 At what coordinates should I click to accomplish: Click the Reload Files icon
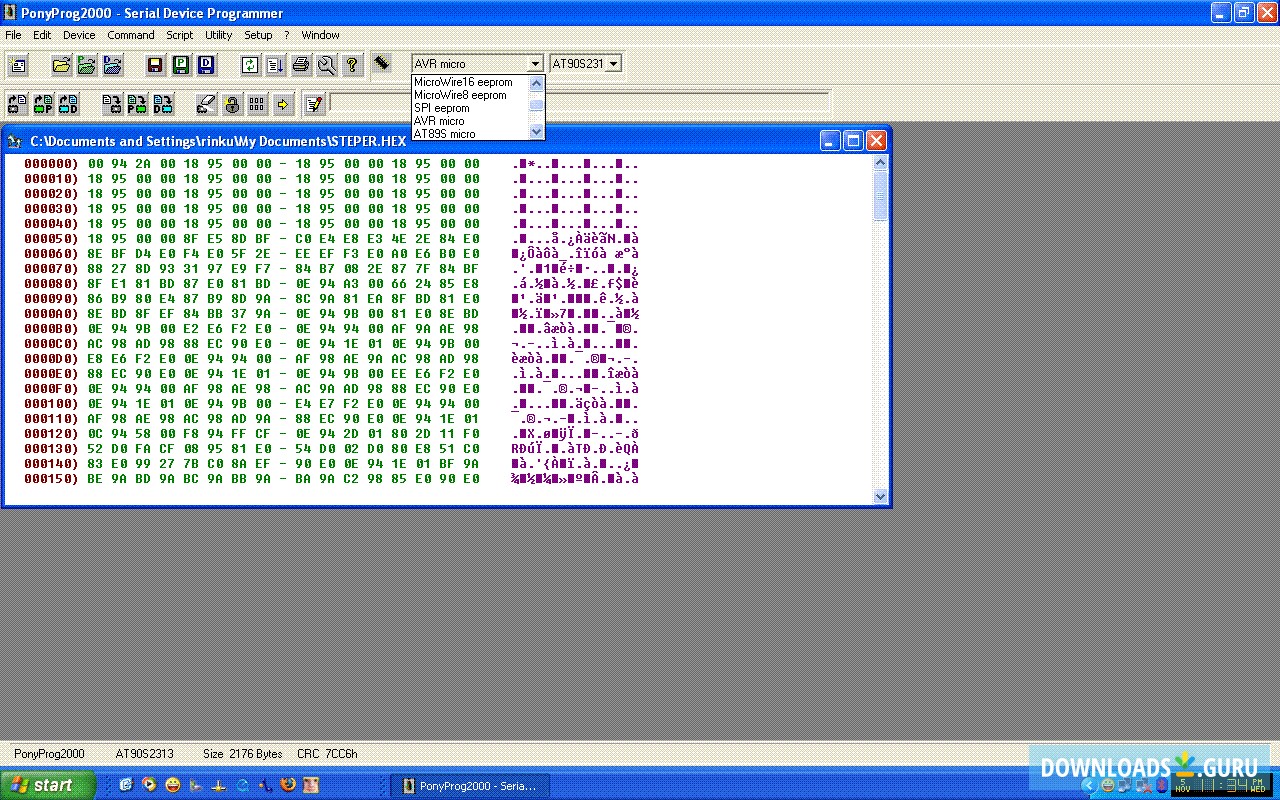tap(250, 66)
